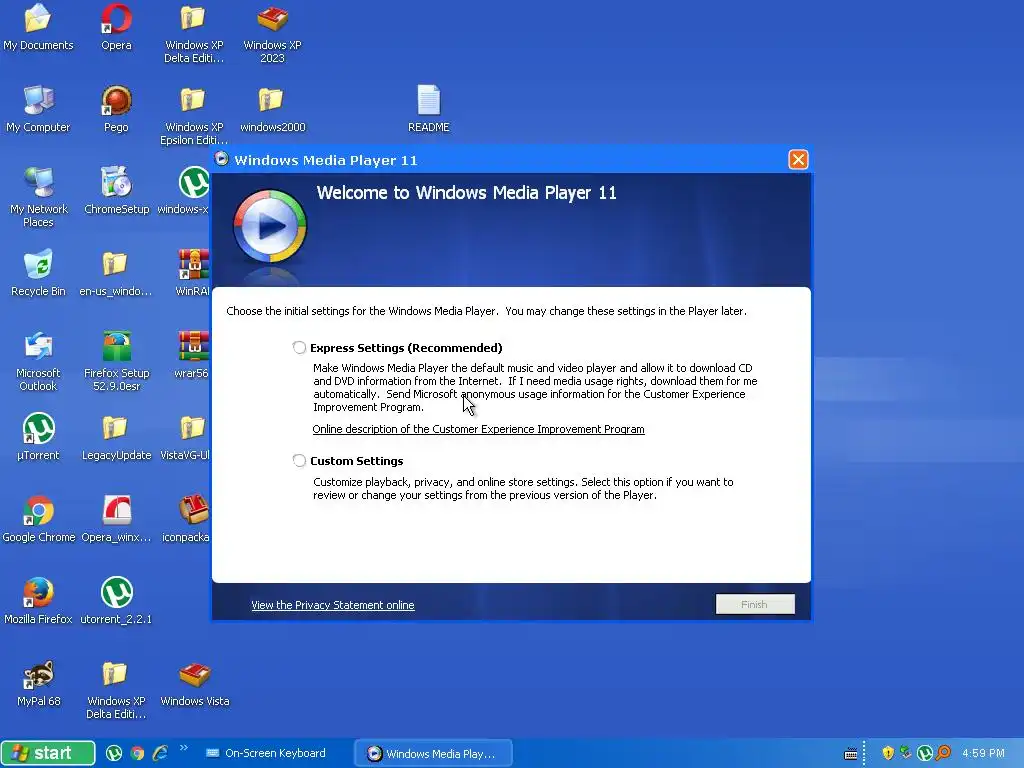Select windows2000 folder icon
Viewport: 1024px width, 768px height.
(272, 109)
